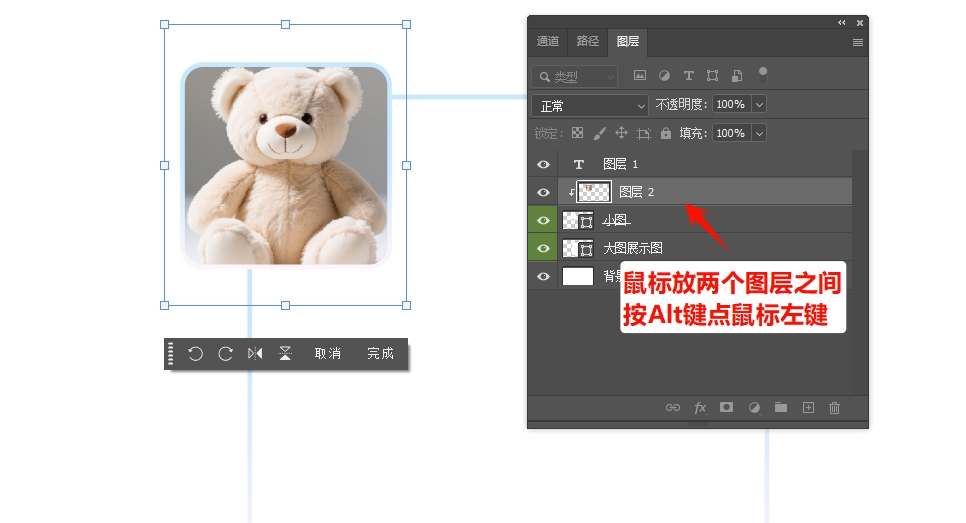The height and width of the screenshot is (523, 966).
Task: Filter layers by smart object icon
Action: 737,76
